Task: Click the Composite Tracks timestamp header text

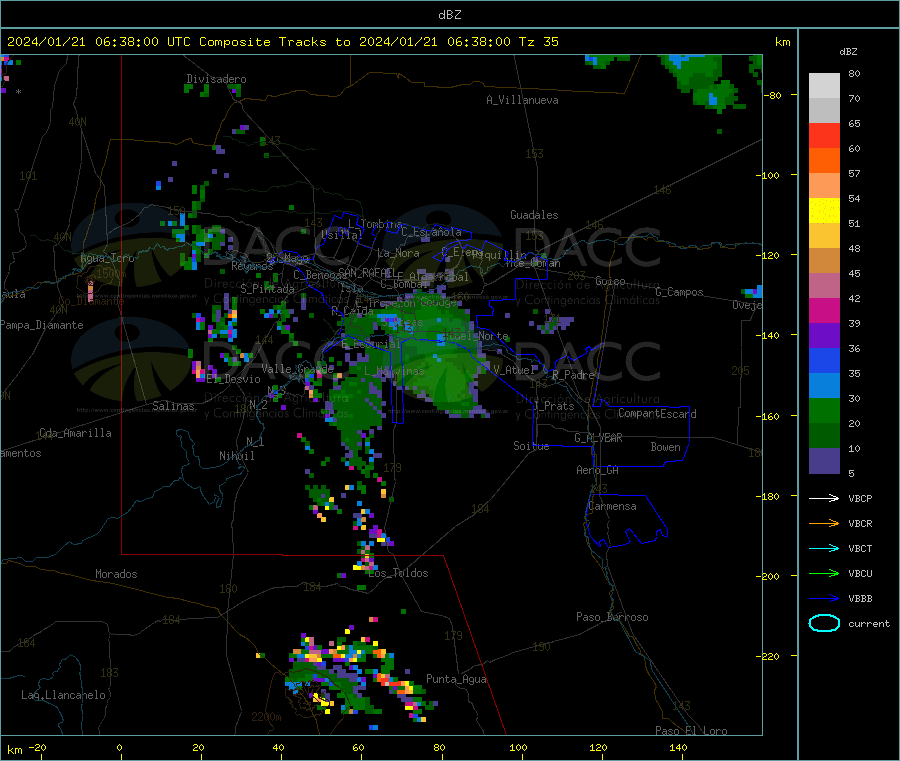Action: click(x=282, y=42)
